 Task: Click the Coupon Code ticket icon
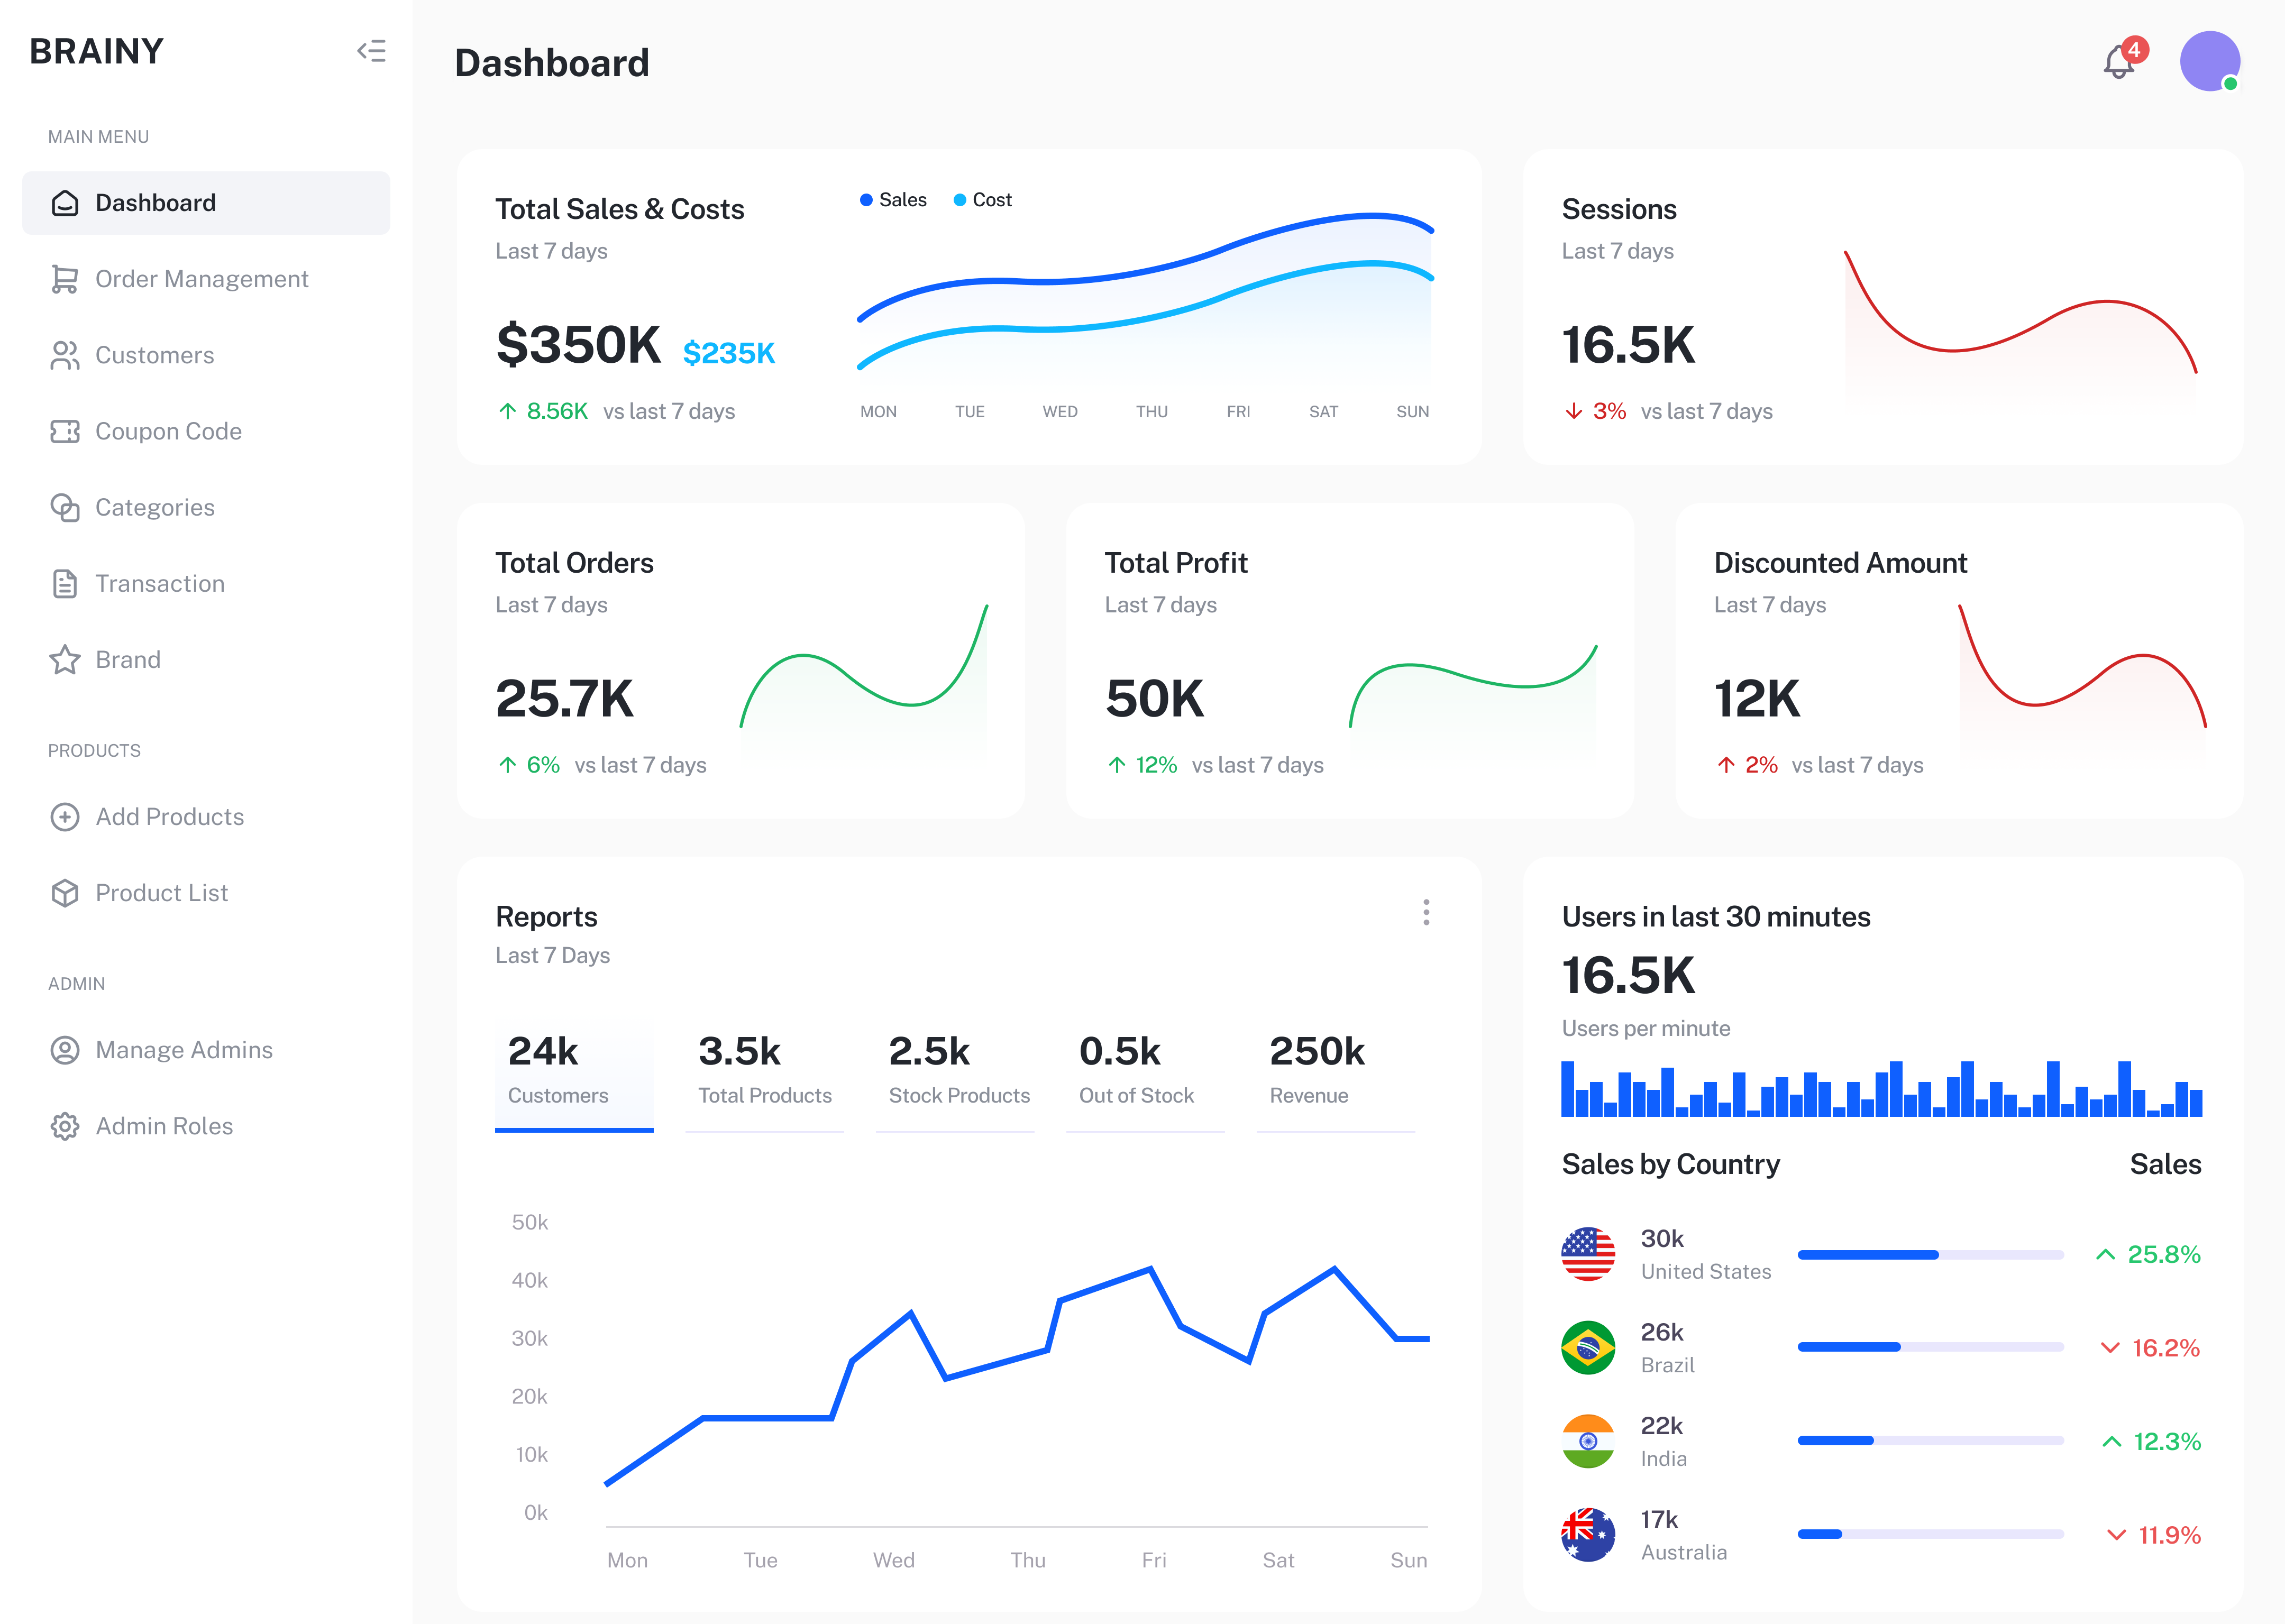pyautogui.click(x=65, y=431)
